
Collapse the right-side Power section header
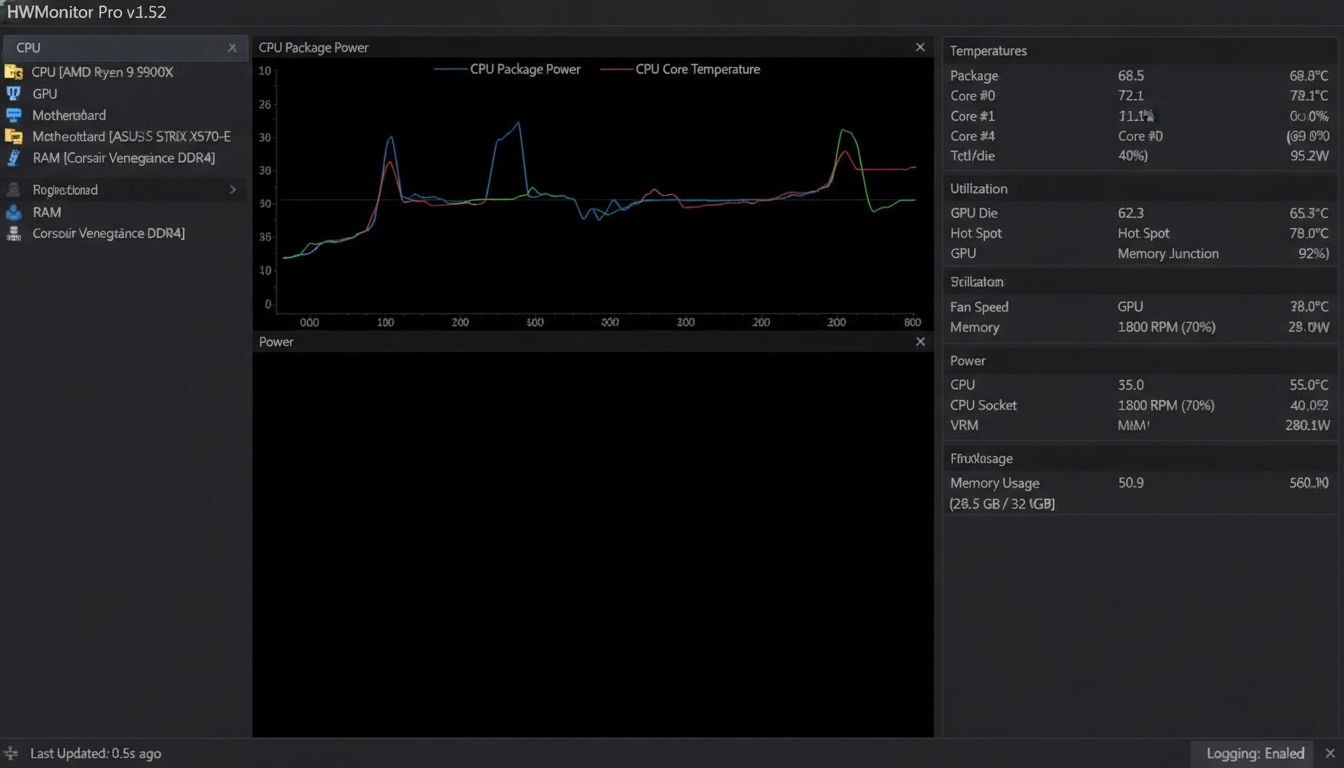coord(1140,360)
